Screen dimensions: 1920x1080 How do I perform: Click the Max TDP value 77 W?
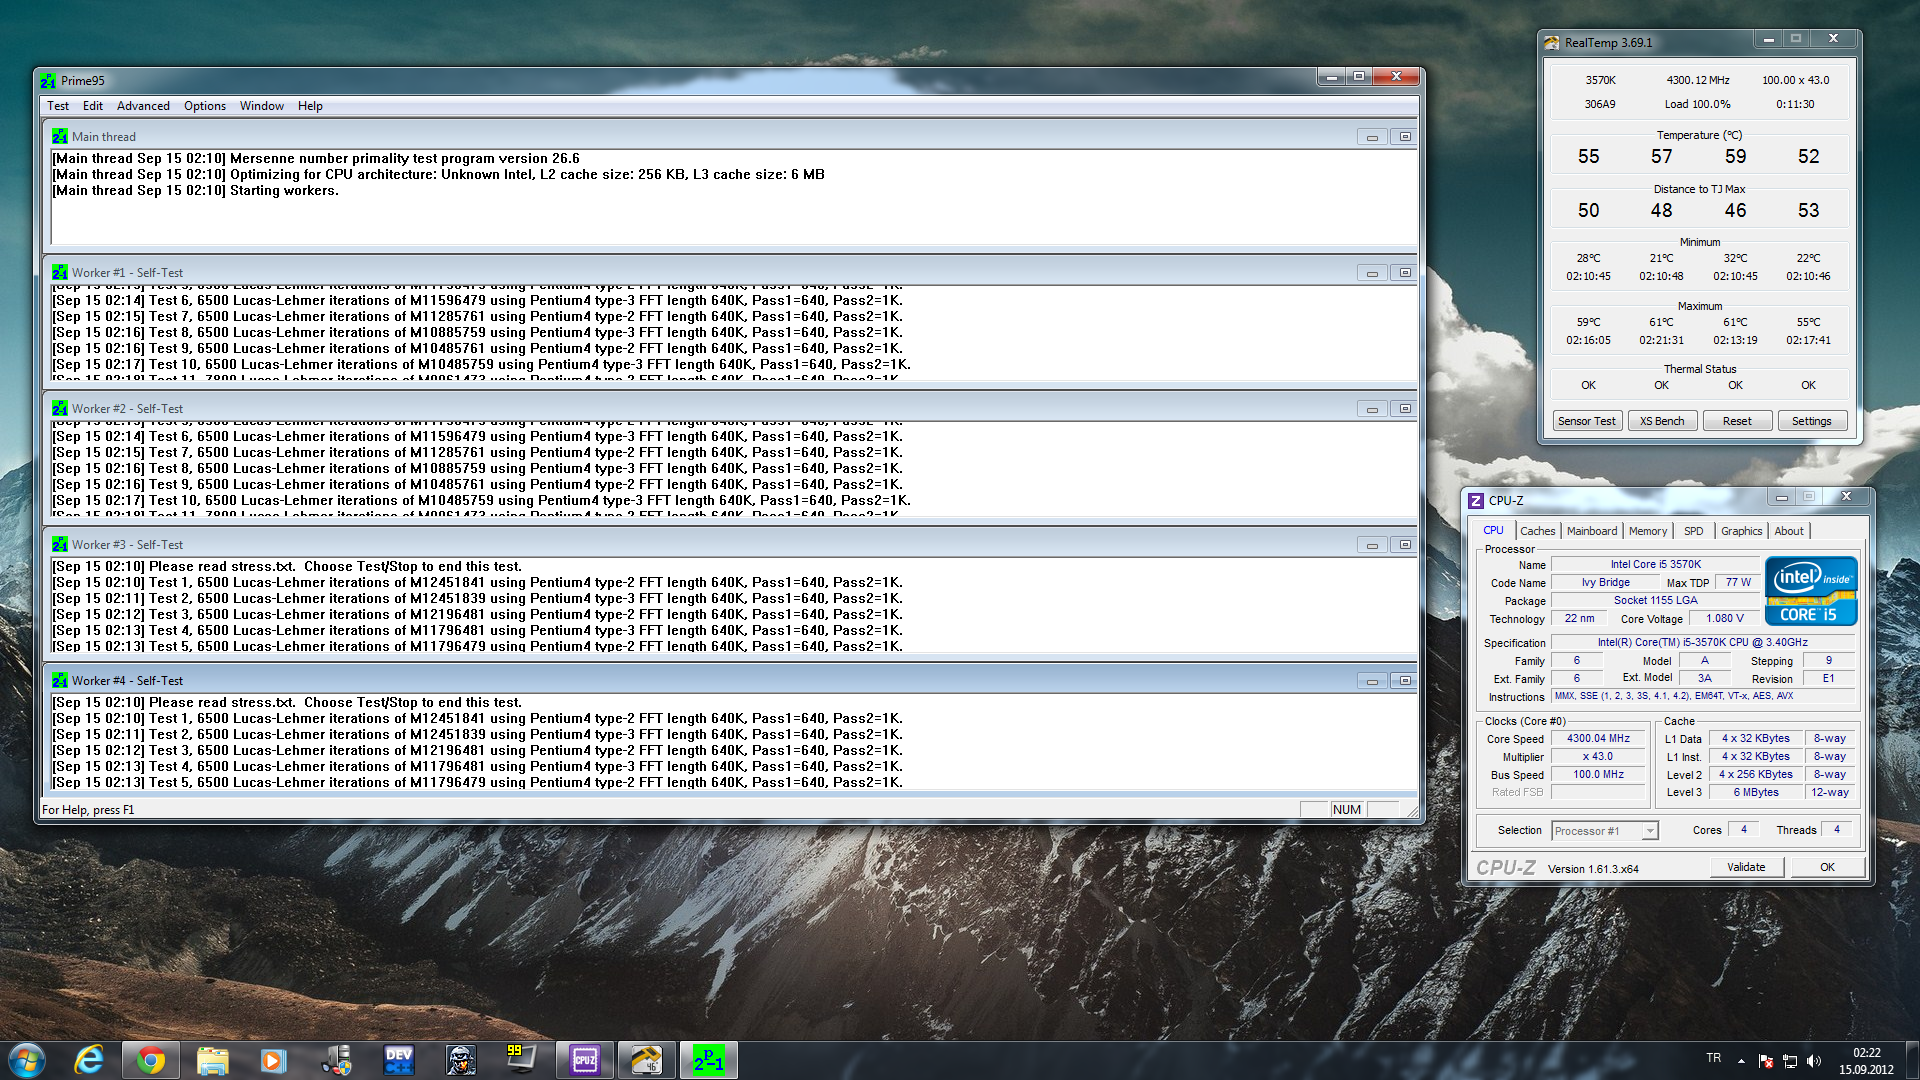1738,583
